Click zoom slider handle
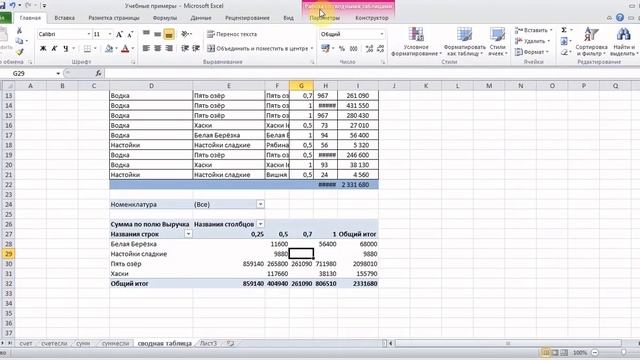This screenshot has width=640, height=360. point(623,352)
